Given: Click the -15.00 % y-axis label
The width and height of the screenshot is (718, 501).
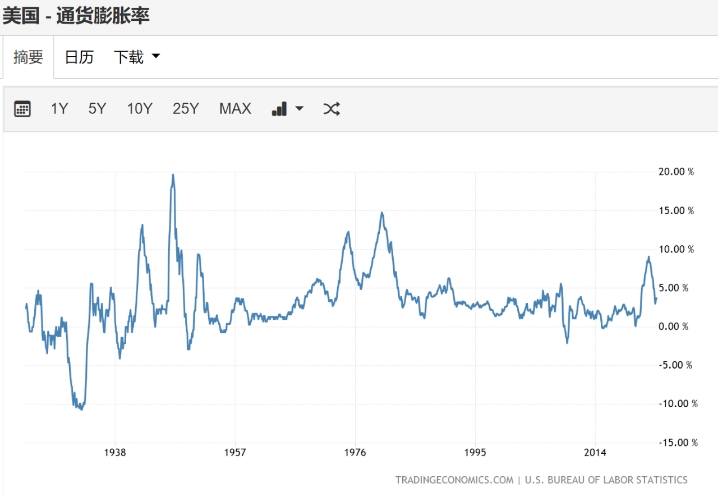Looking at the screenshot, I should pyautogui.click(x=678, y=442).
